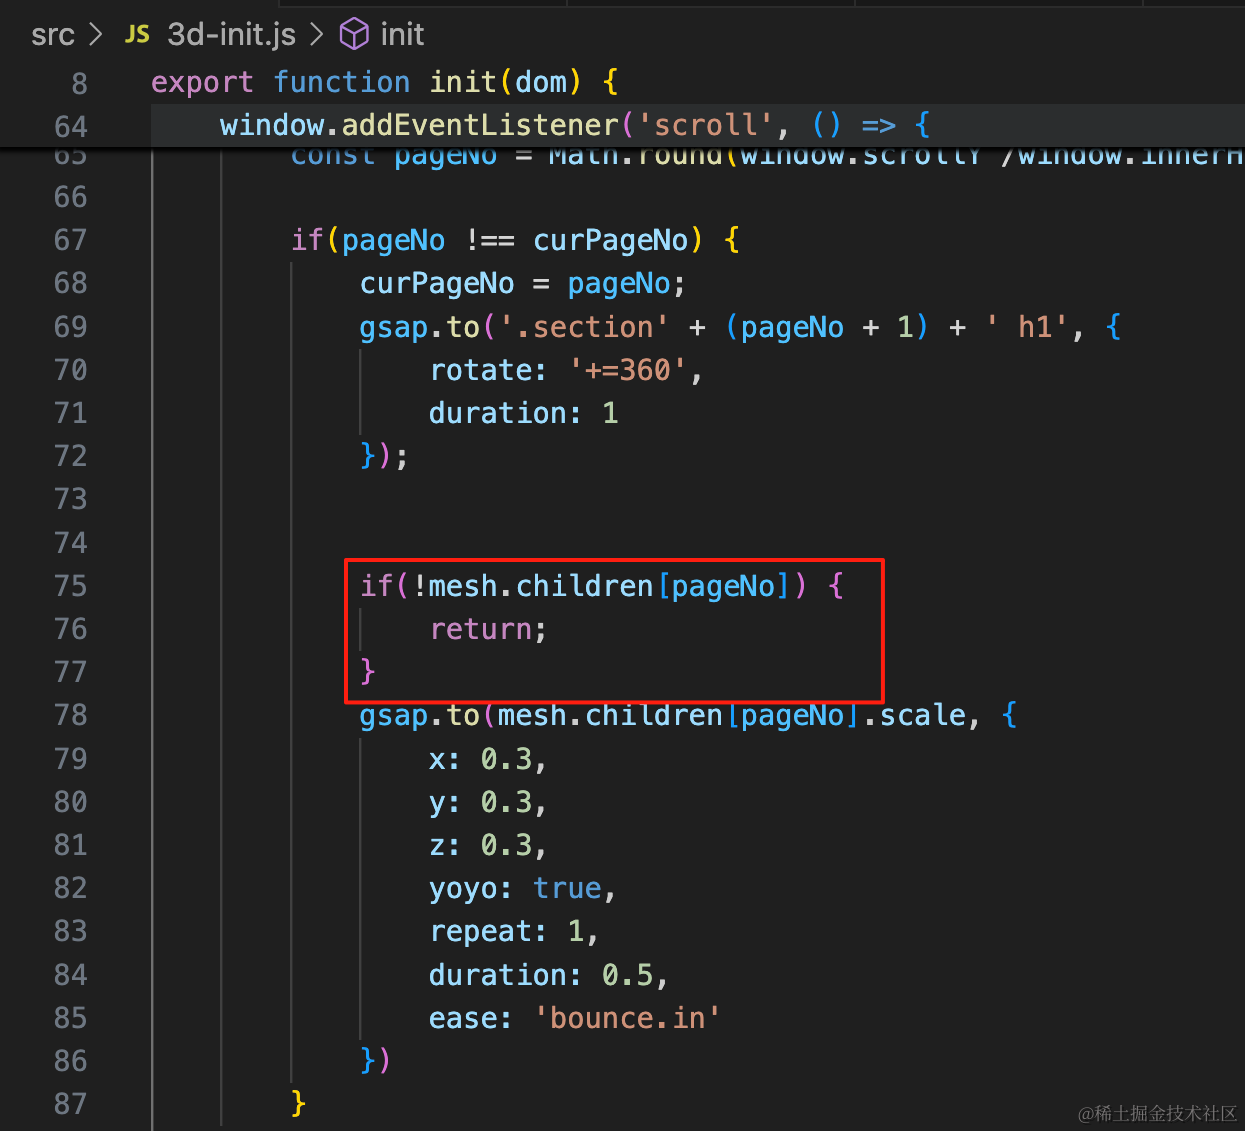Click the chevron after 3d-init.js breadcrumb

[316, 35]
